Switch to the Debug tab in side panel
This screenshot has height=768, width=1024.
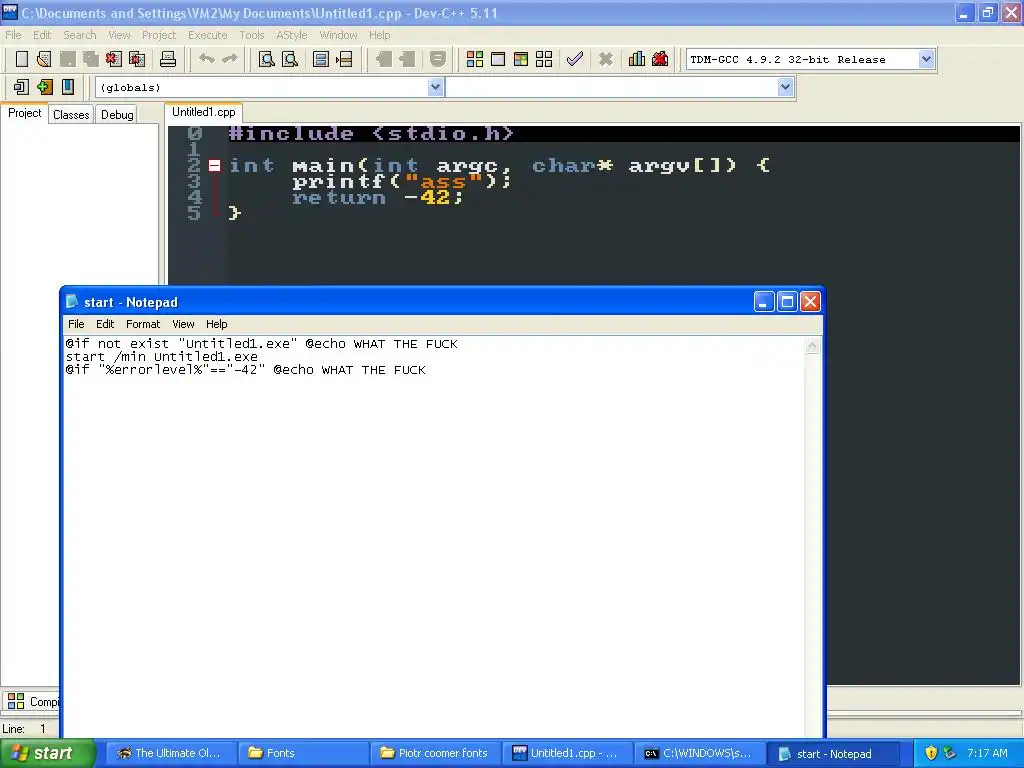(x=117, y=115)
